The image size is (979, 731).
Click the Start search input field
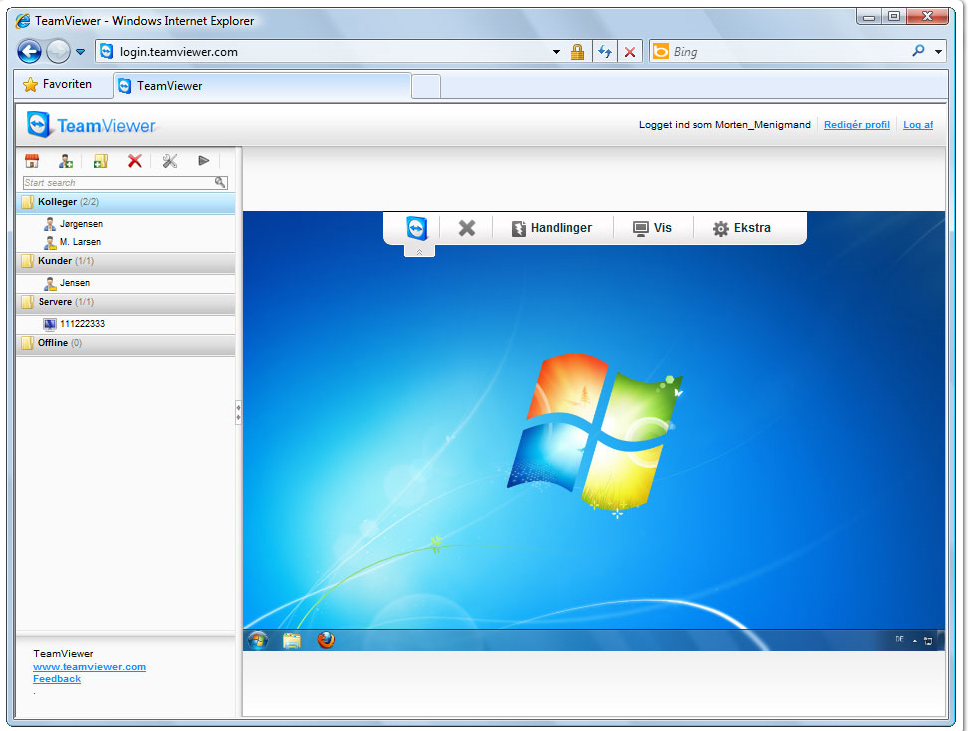tap(117, 183)
